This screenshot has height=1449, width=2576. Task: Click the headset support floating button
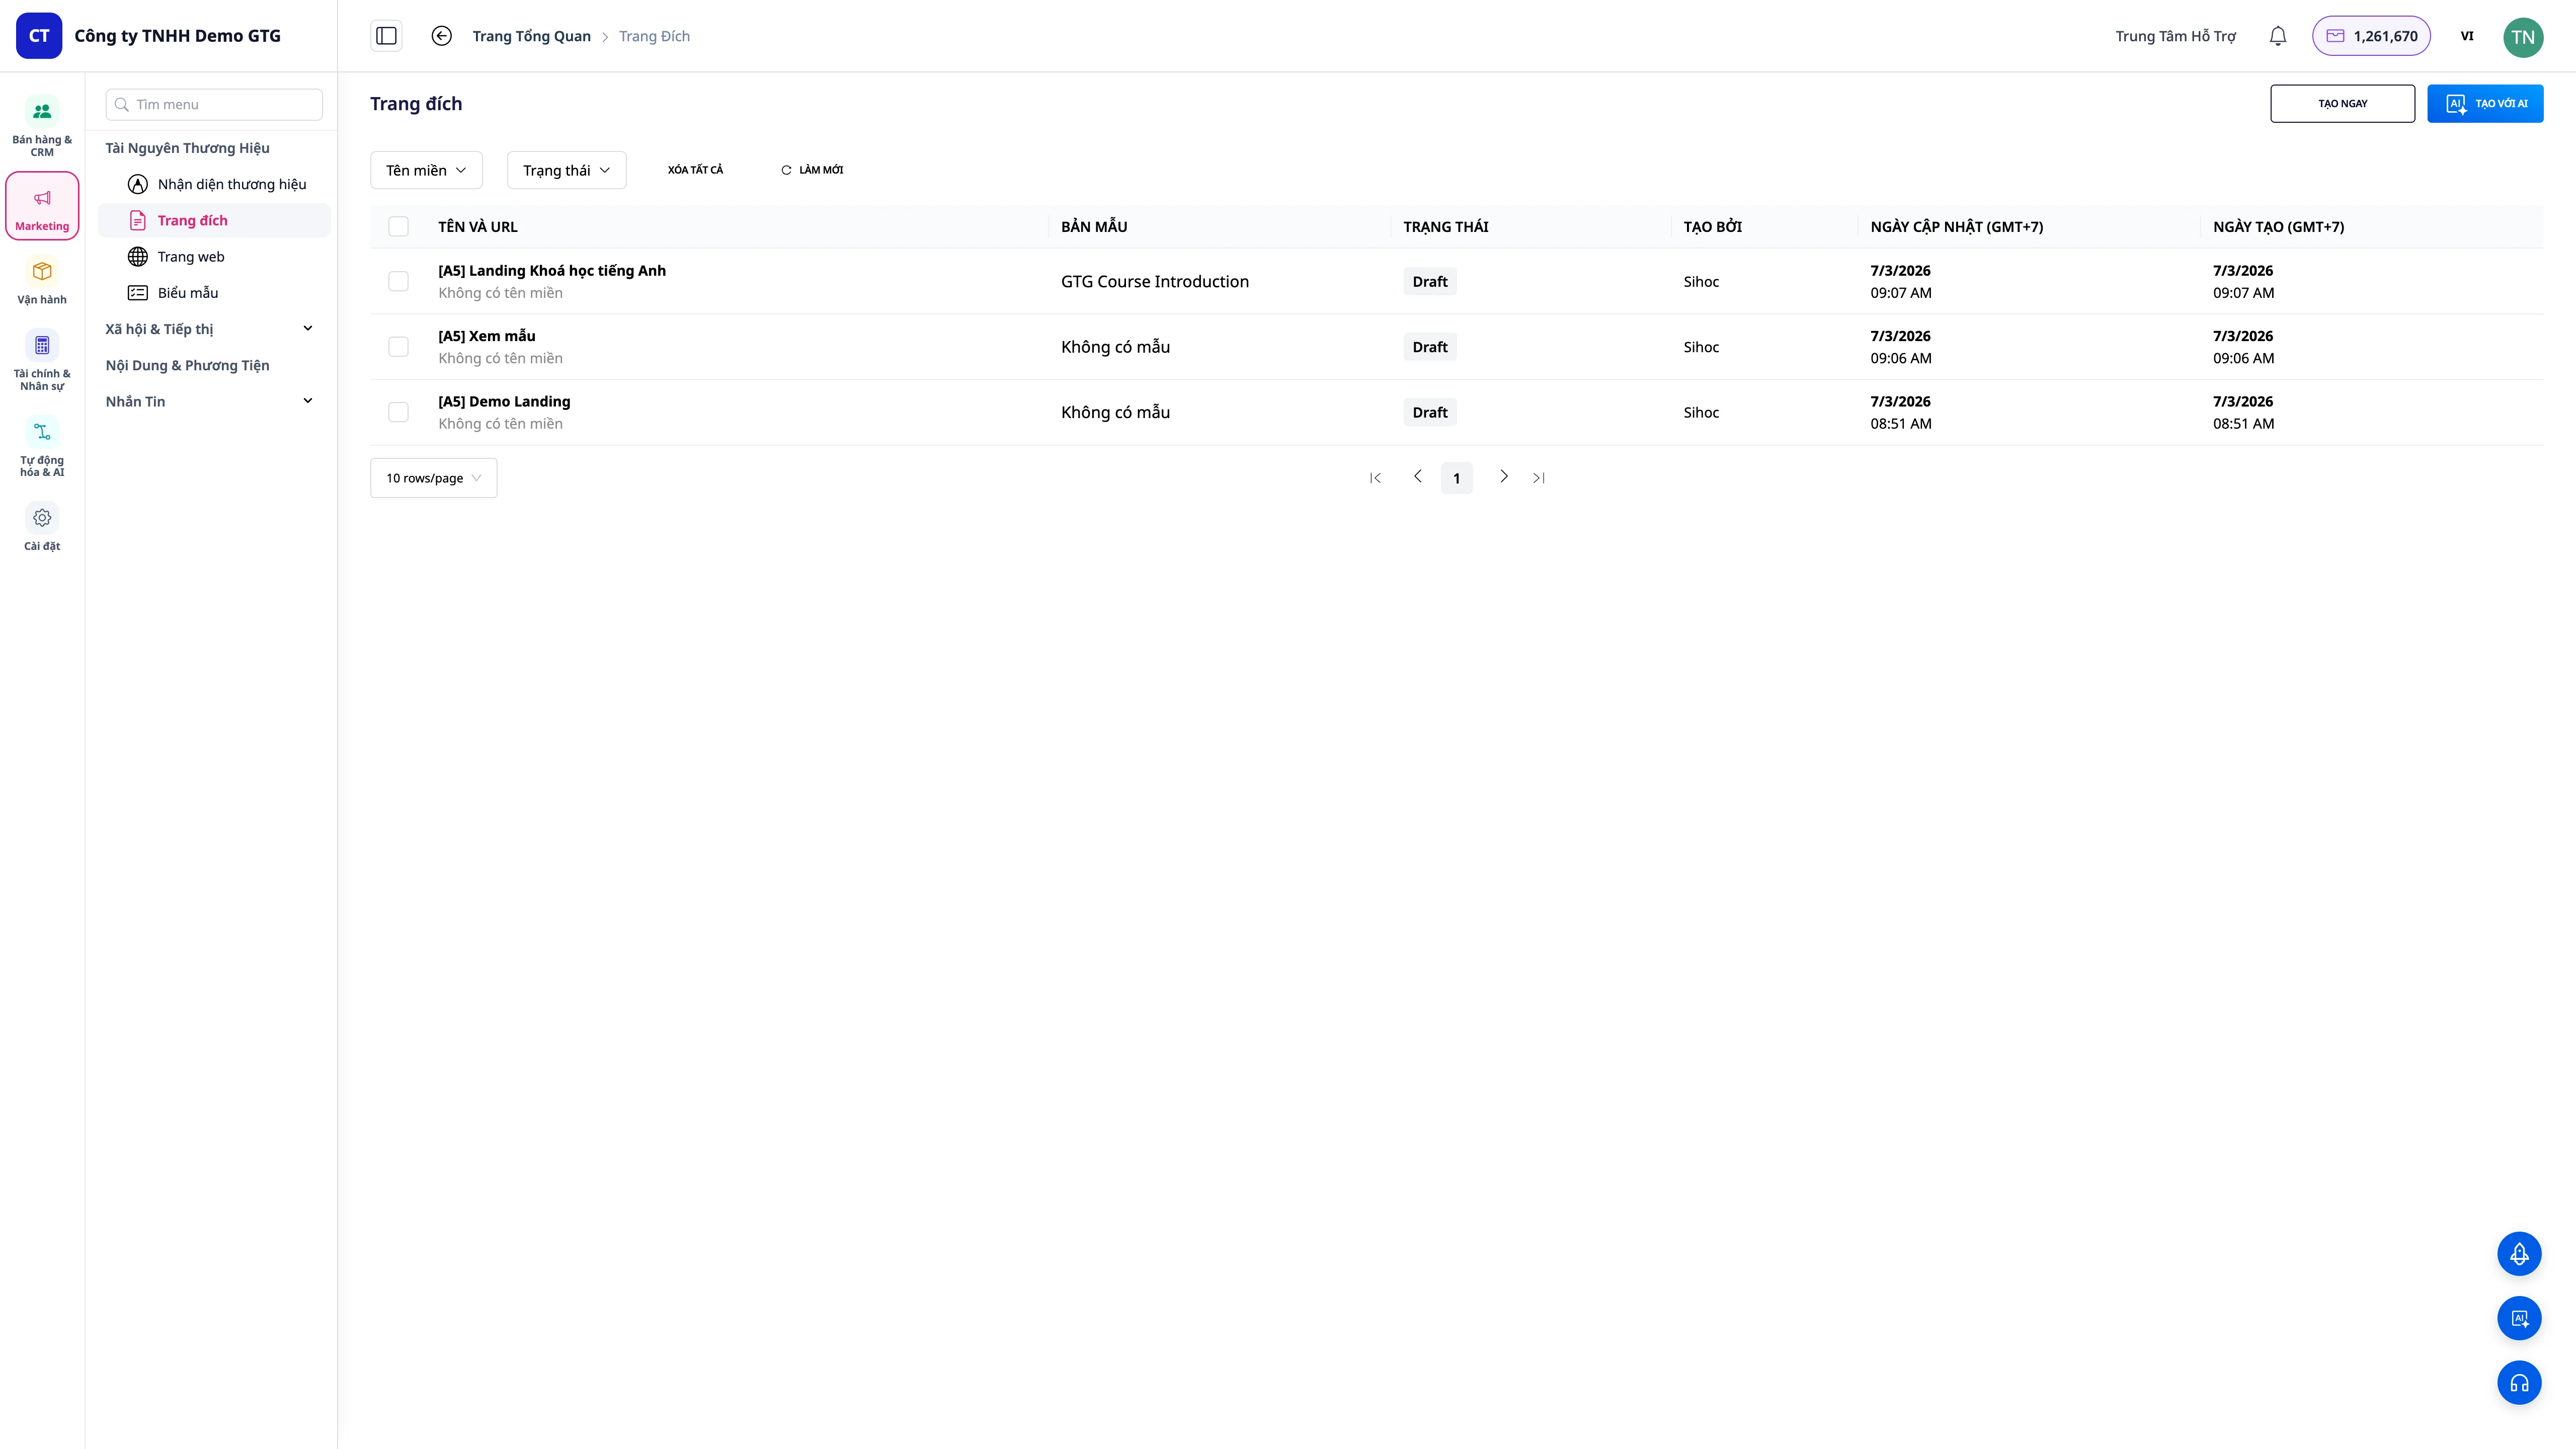[2519, 1383]
